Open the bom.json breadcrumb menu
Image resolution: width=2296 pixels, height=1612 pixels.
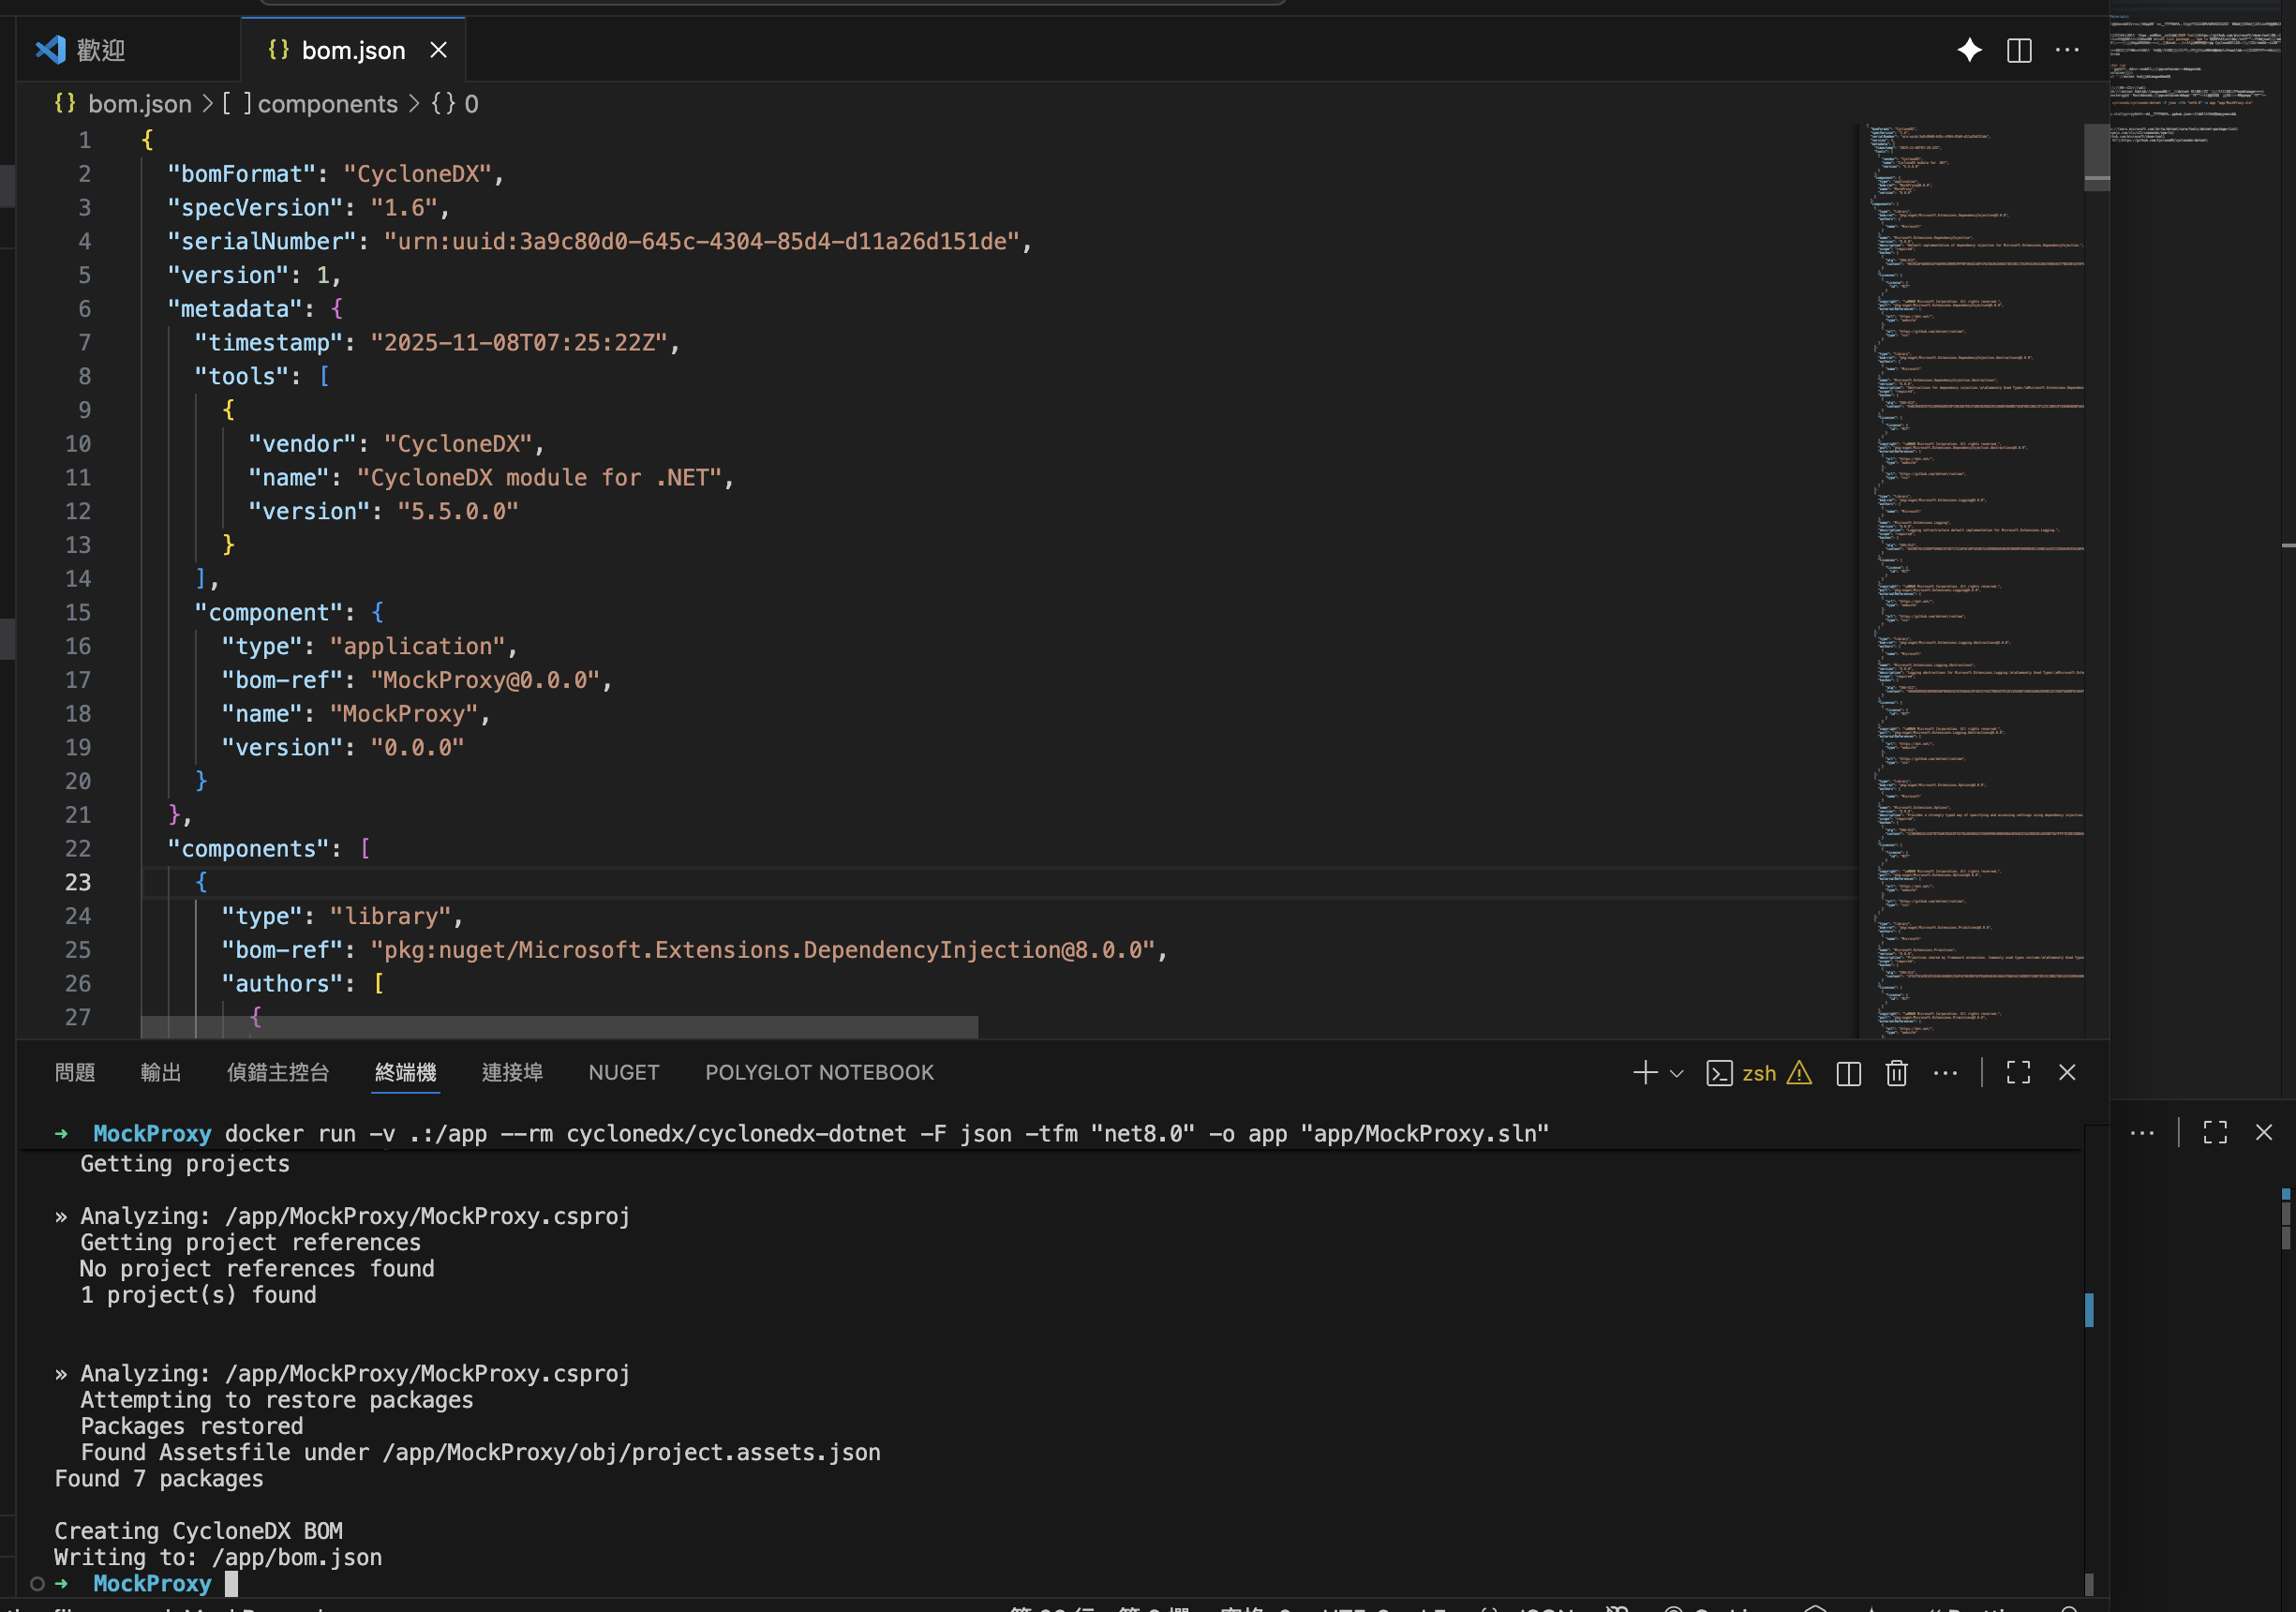tap(140, 103)
